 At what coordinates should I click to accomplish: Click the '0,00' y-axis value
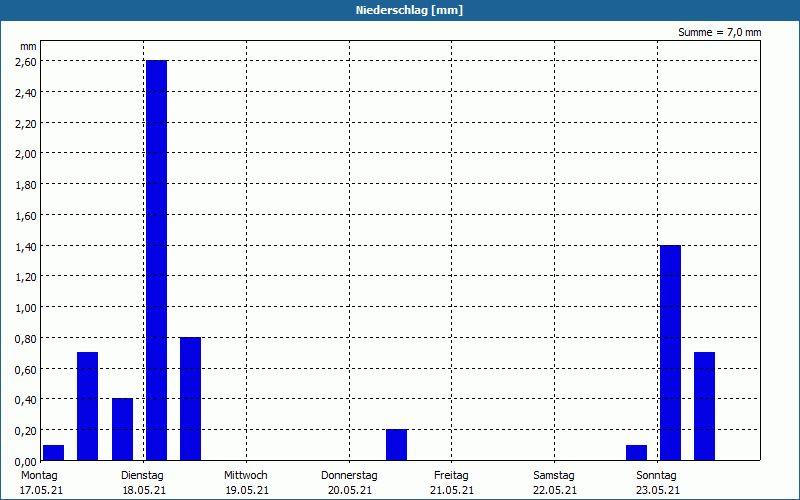tap(27, 462)
